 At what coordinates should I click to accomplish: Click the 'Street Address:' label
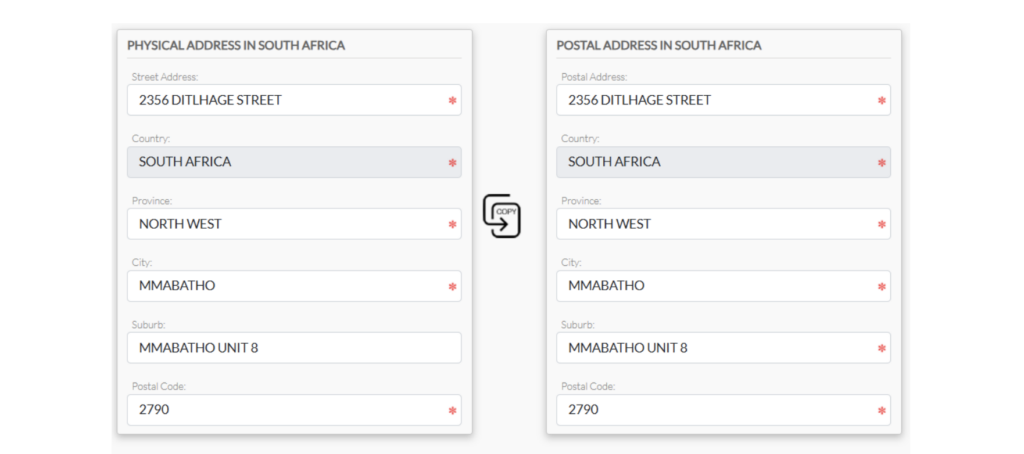click(165, 77)
